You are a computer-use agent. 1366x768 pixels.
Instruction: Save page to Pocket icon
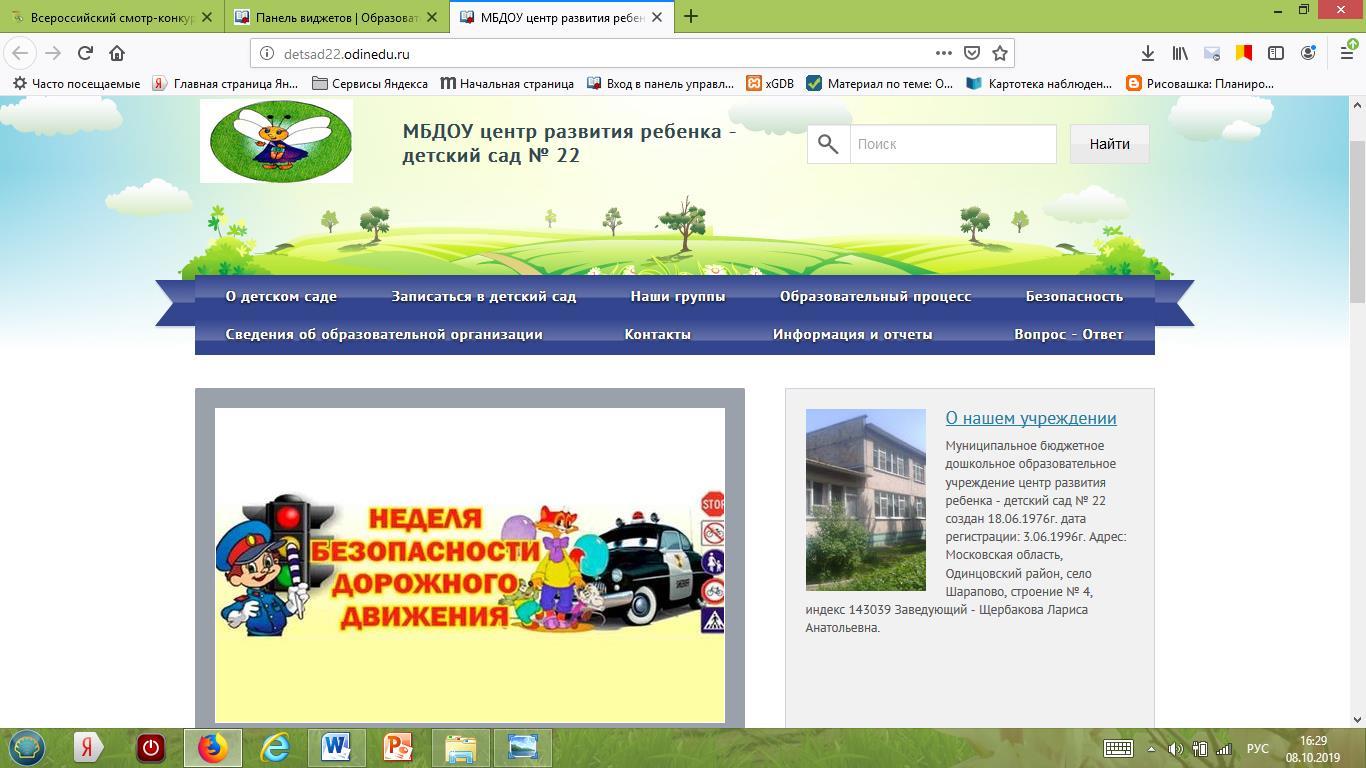tap(971, 54)
